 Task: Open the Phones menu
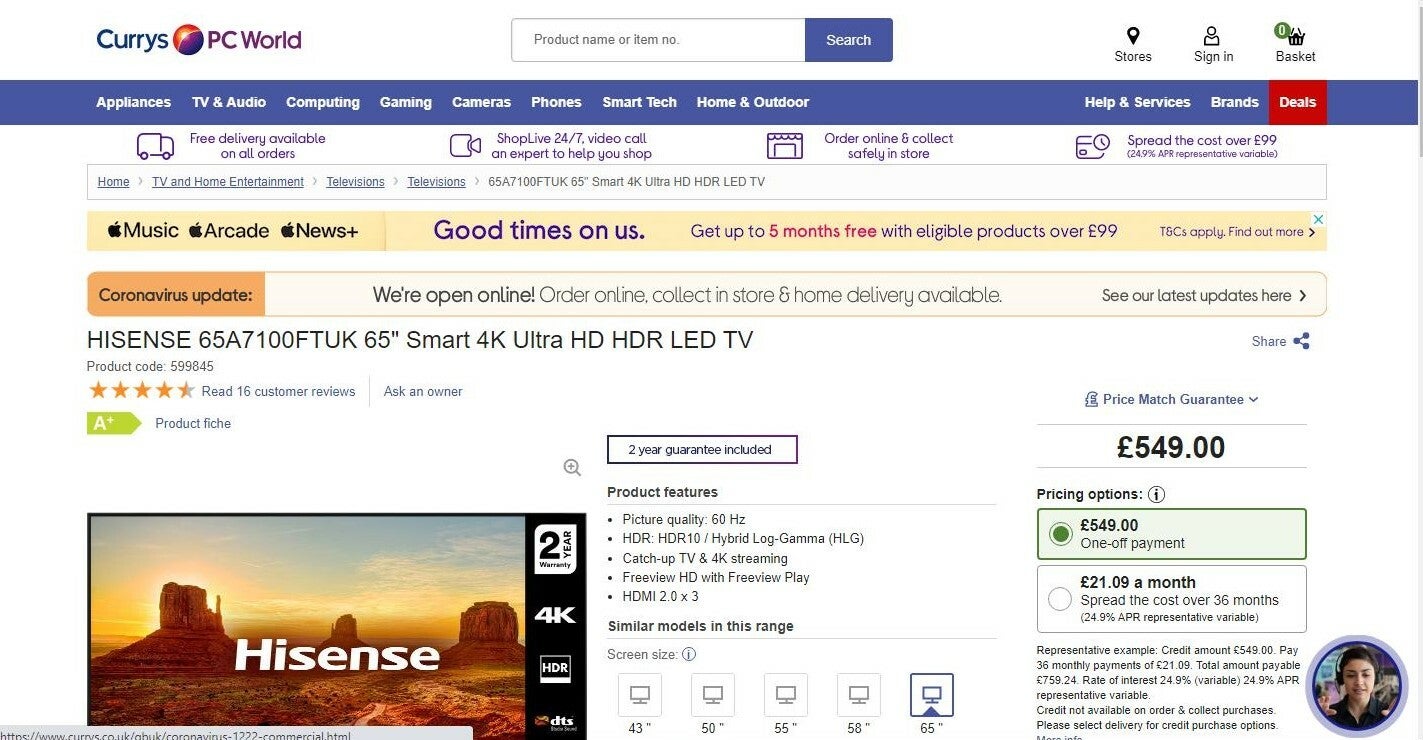556,102
